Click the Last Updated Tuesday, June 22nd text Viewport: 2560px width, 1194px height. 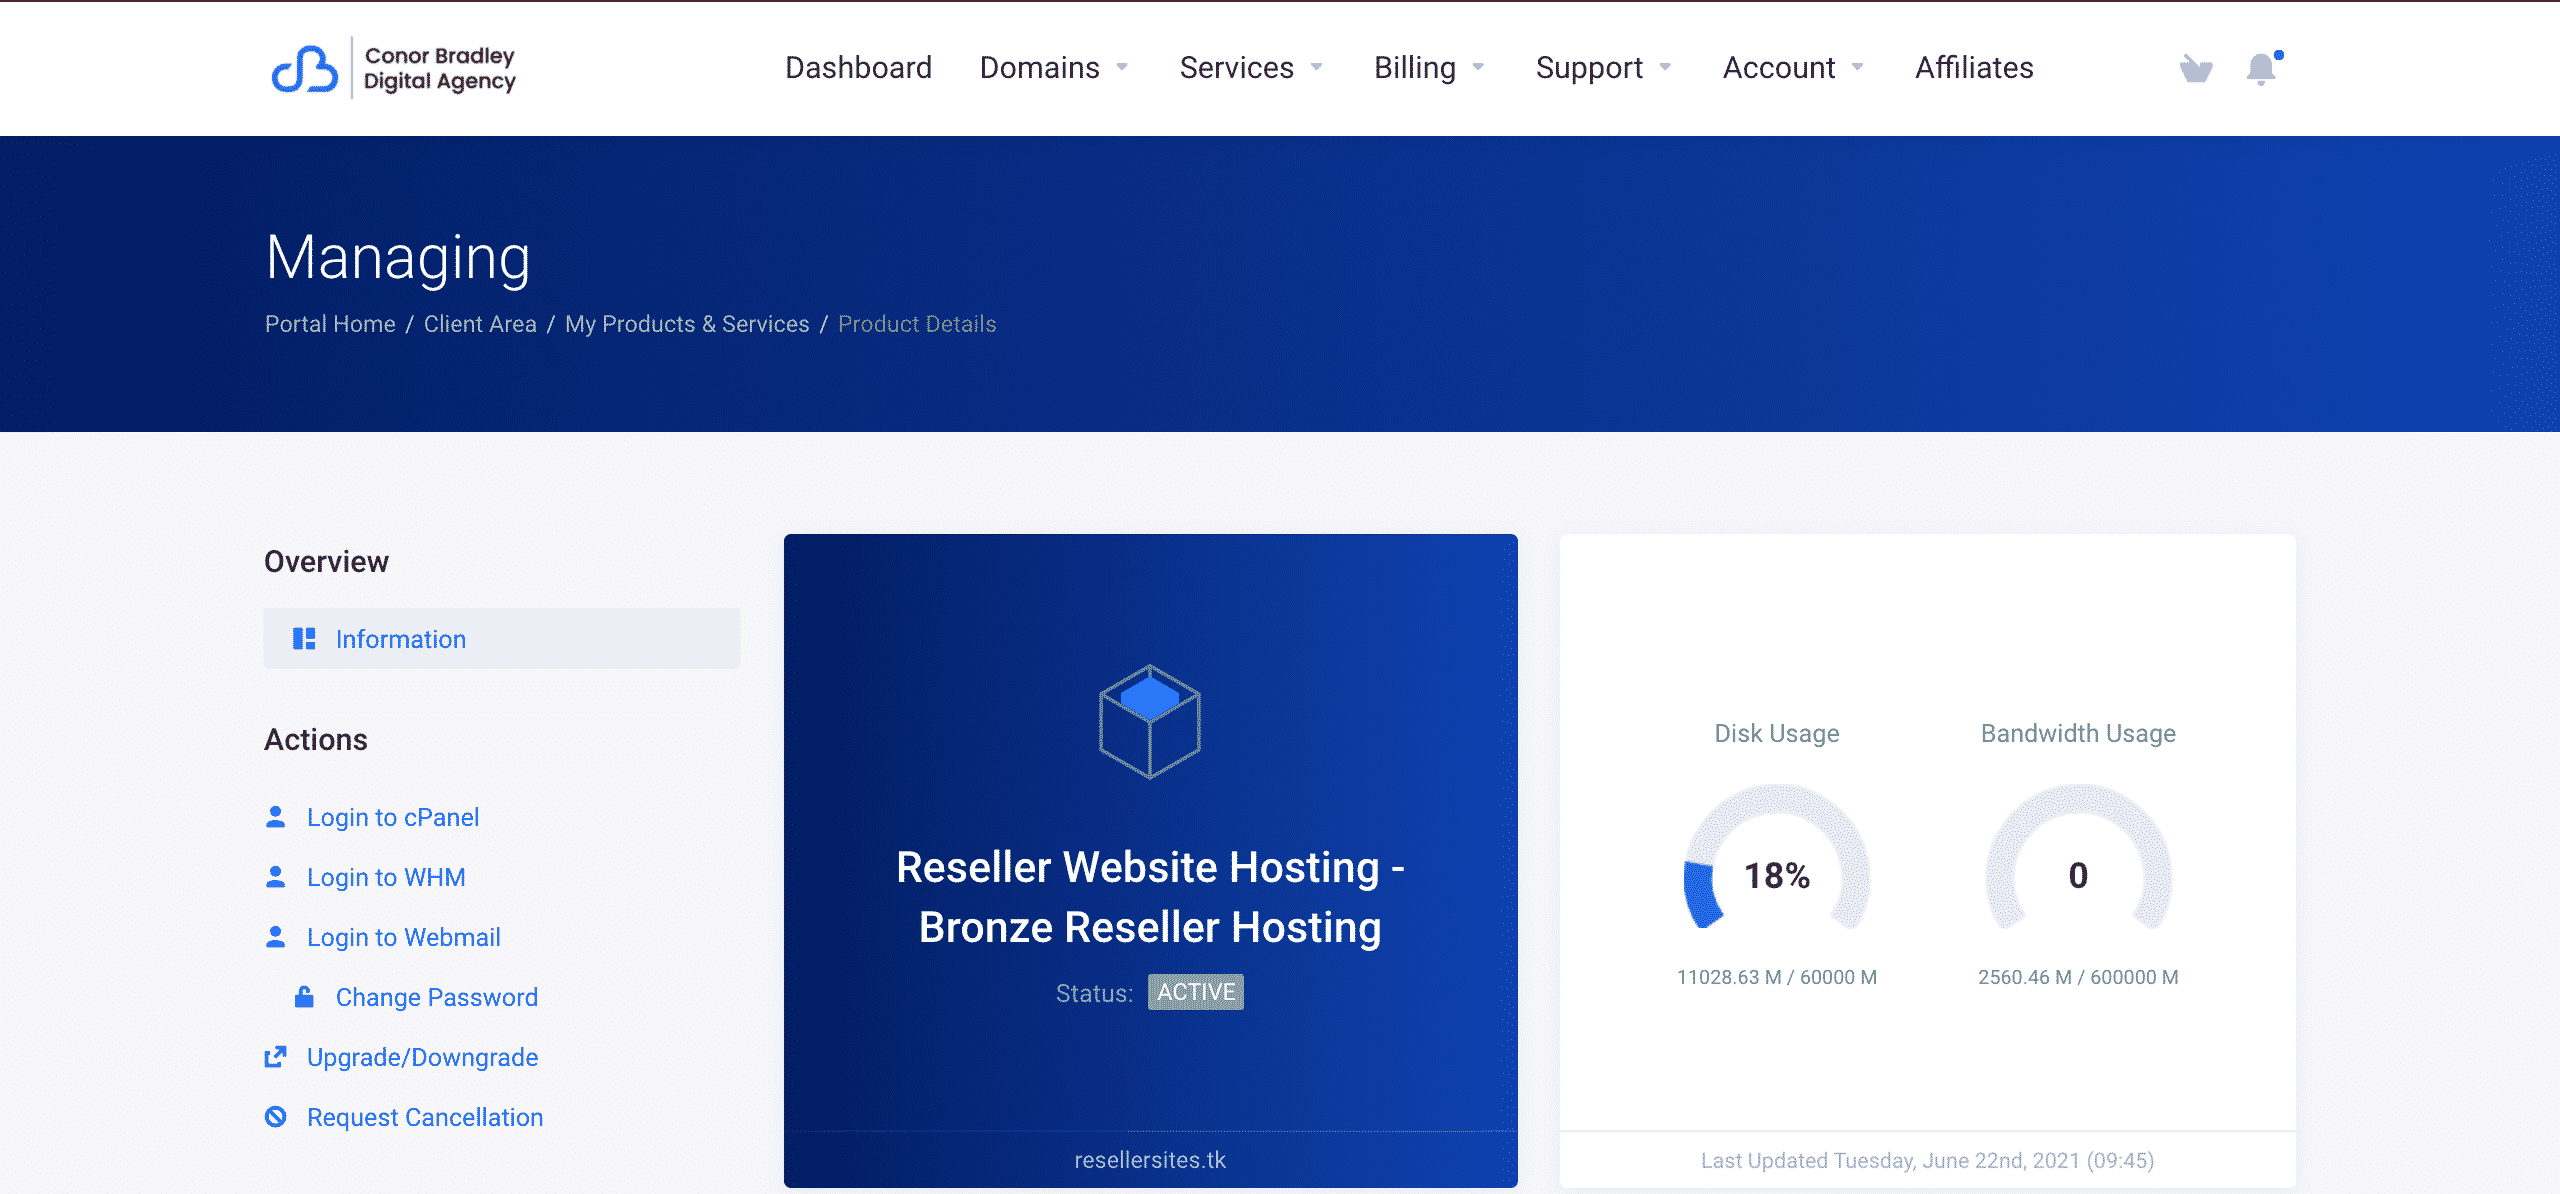click(x=1927, y=1160)
